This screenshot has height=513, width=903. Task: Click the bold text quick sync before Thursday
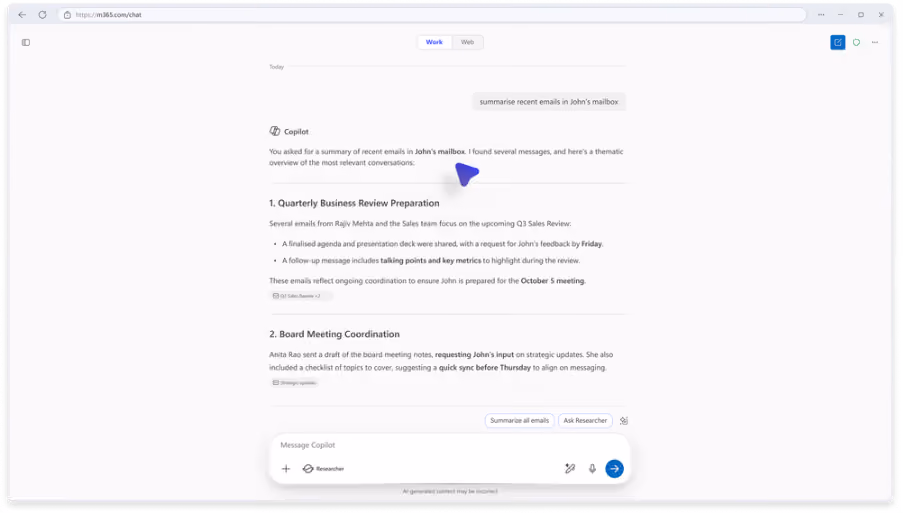(x=484, y=367)
